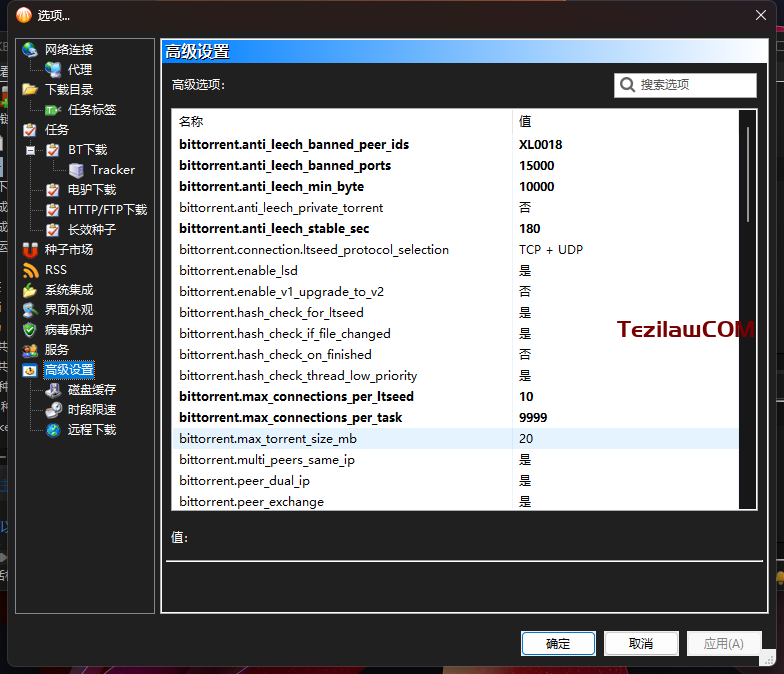Select 界面外观 in the options tree
784x674 pixels.
point(69,310)
